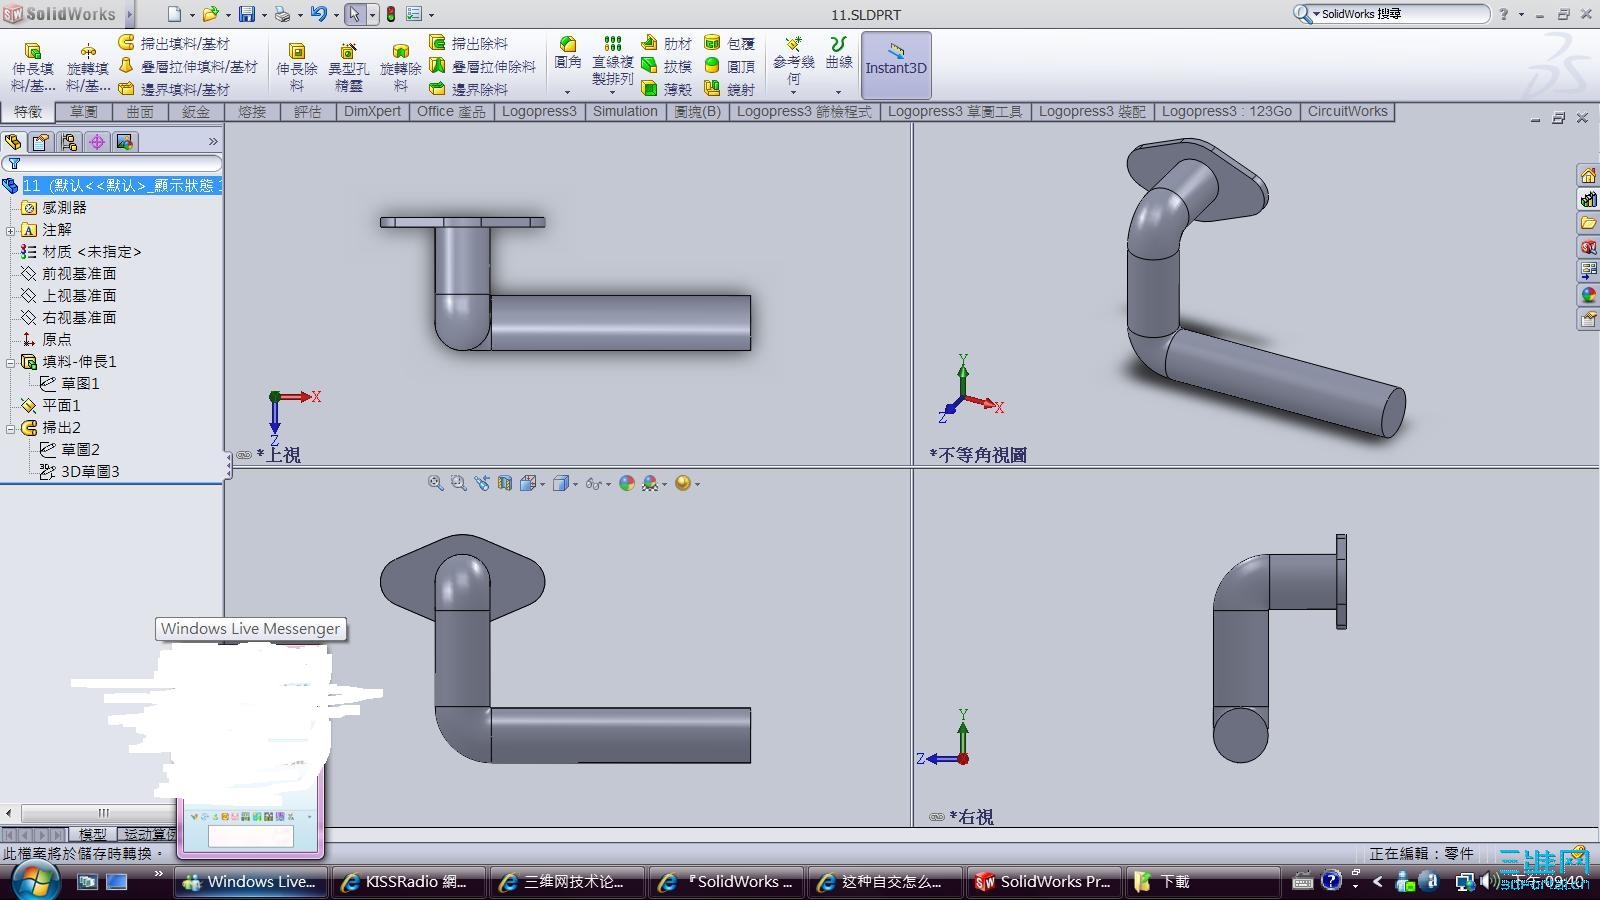Click the Rebuild traffic light icon
Screen dimensions: 1600x900
click(x=391, y=14)
